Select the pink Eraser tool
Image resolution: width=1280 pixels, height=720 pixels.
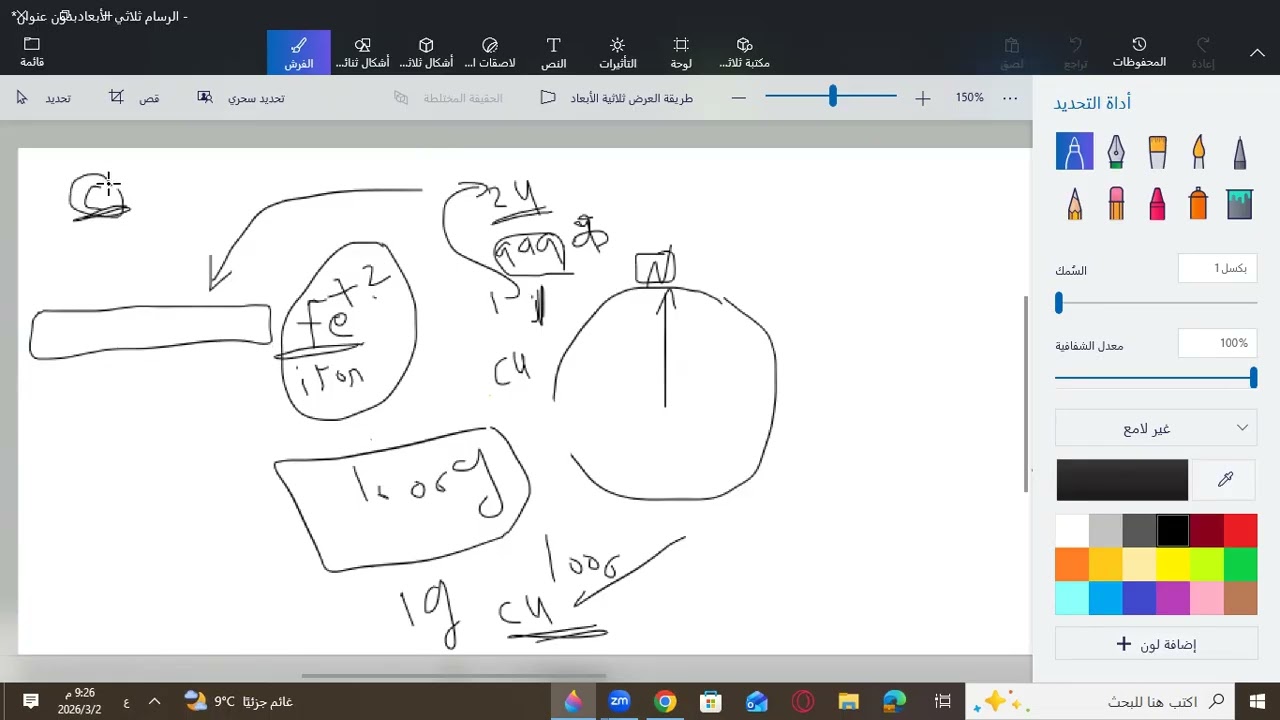click(1116, 204)
